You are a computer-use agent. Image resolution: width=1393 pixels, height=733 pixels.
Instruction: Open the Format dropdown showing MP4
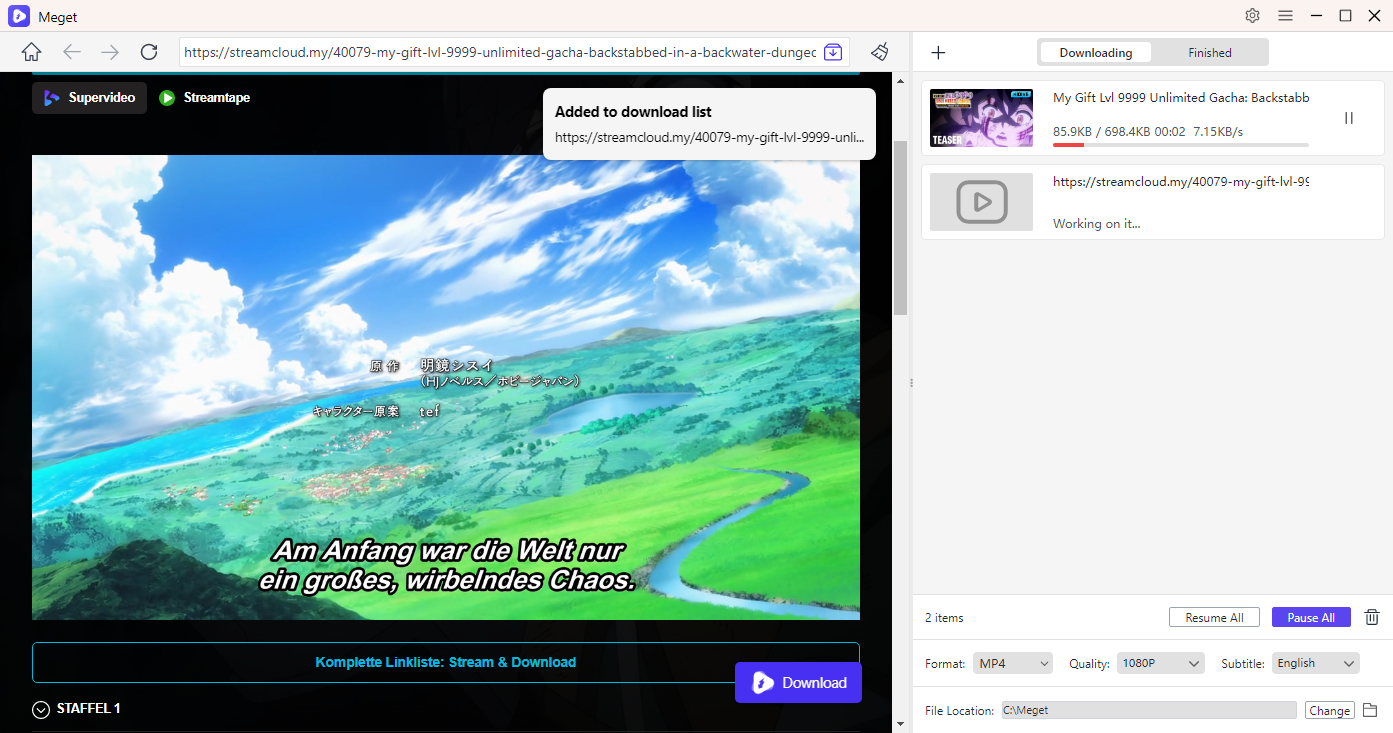tap(1012, 663)
